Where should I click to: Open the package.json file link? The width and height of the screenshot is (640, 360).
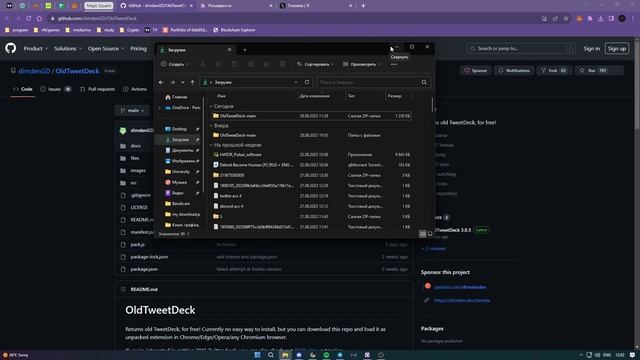click(x=144, y=269)
